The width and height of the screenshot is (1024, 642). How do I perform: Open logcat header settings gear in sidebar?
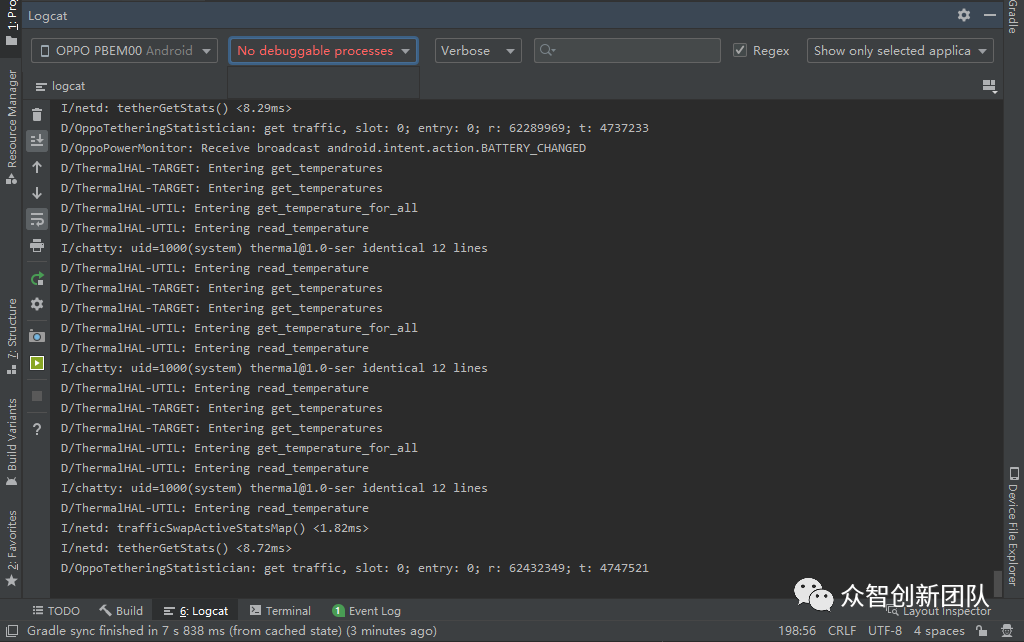tap(37, 304)
